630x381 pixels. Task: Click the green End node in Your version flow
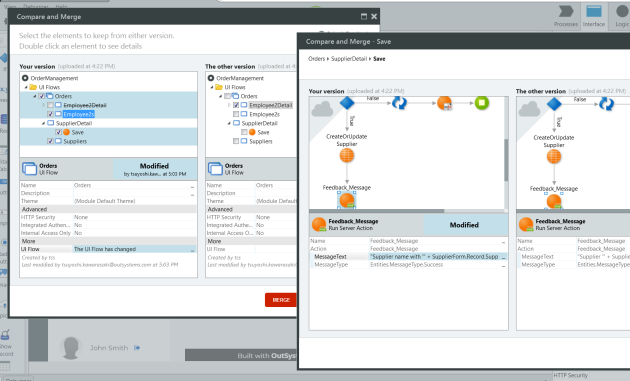482,103
